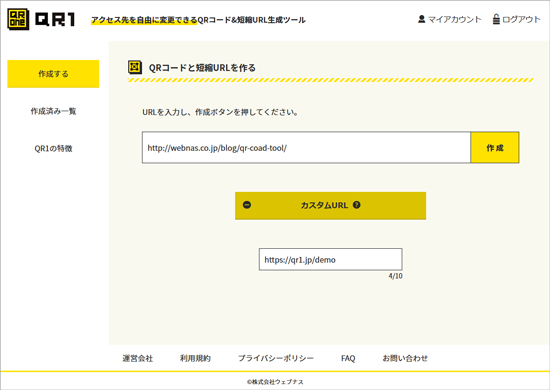Open 利用規約 footer link

tap(195, 358)
